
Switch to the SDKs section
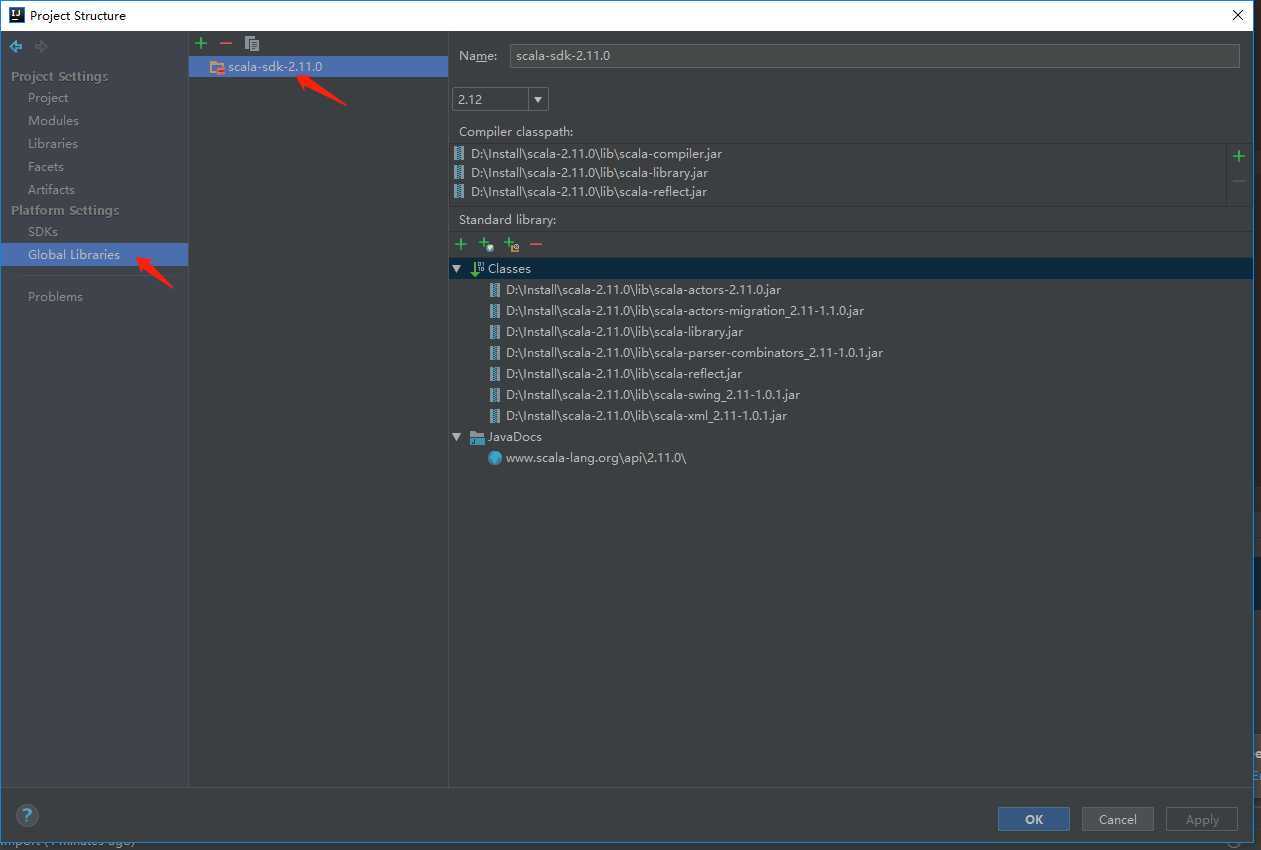coord(43,231)
